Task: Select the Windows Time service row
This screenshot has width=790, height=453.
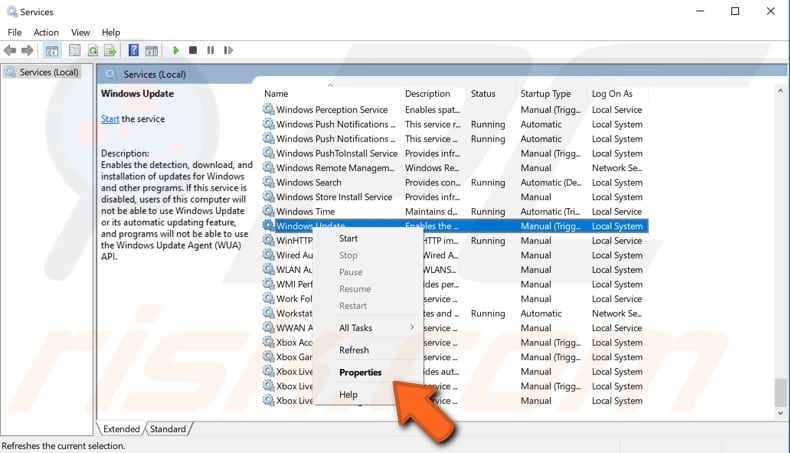Action: click(x=455, y=212)
